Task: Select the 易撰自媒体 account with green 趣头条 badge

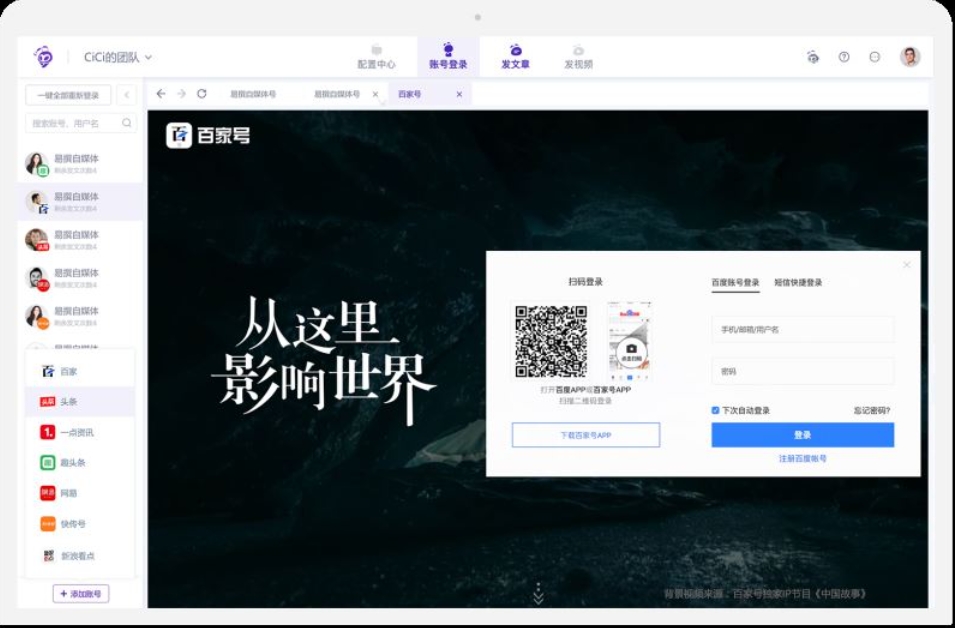Action: [80, 164]
